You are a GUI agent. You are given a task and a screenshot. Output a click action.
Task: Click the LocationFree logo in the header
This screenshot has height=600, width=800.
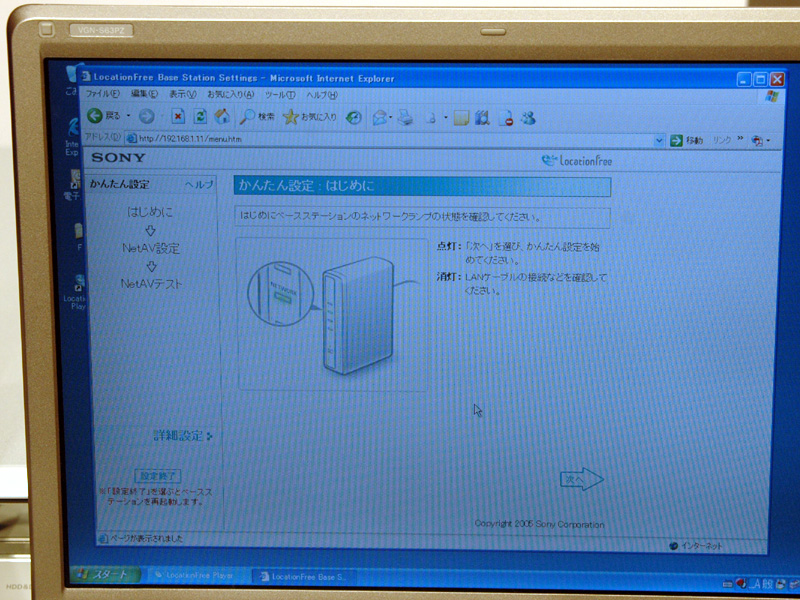point(577,161)
